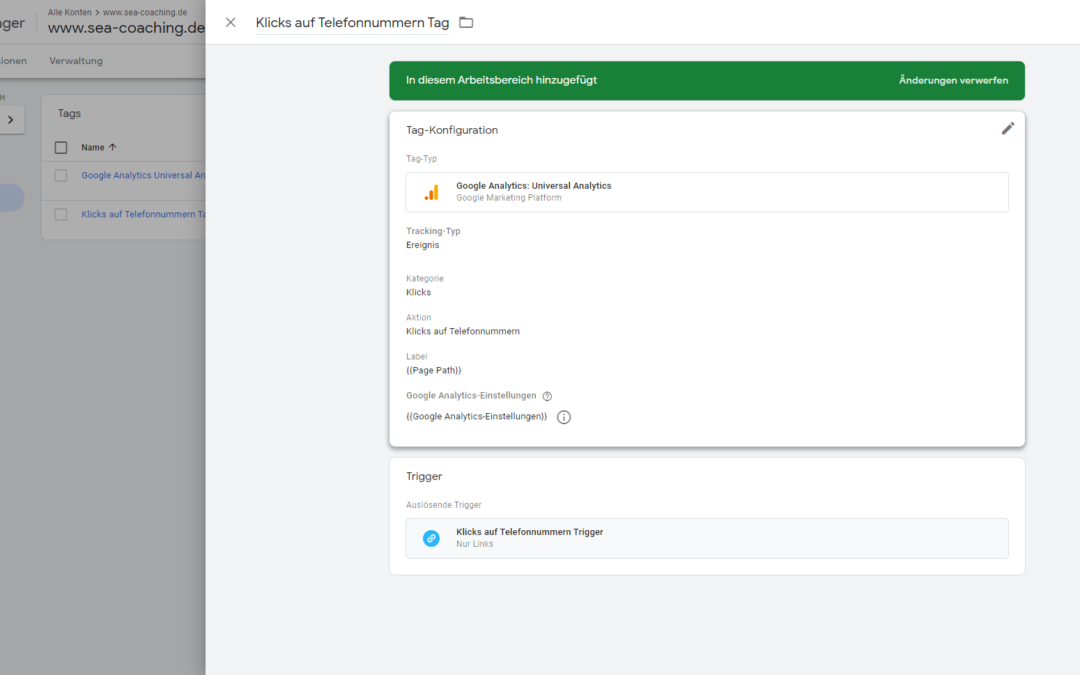This screenshot has height=675, width=1080.
Task: Open folder icon next to tag name
Action: coord(466,23)
